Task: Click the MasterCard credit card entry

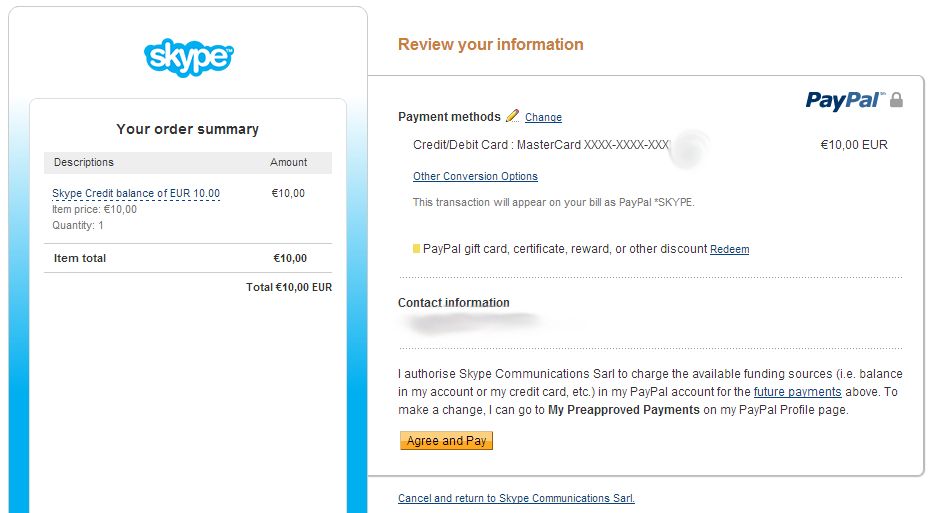Action: (x=541, y=145)
